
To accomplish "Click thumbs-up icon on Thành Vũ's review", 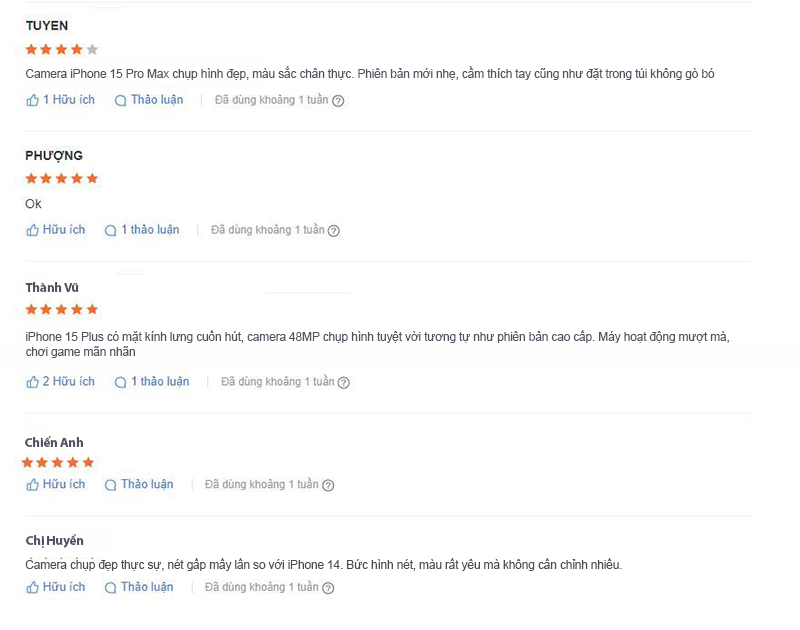I will (32, 382).
